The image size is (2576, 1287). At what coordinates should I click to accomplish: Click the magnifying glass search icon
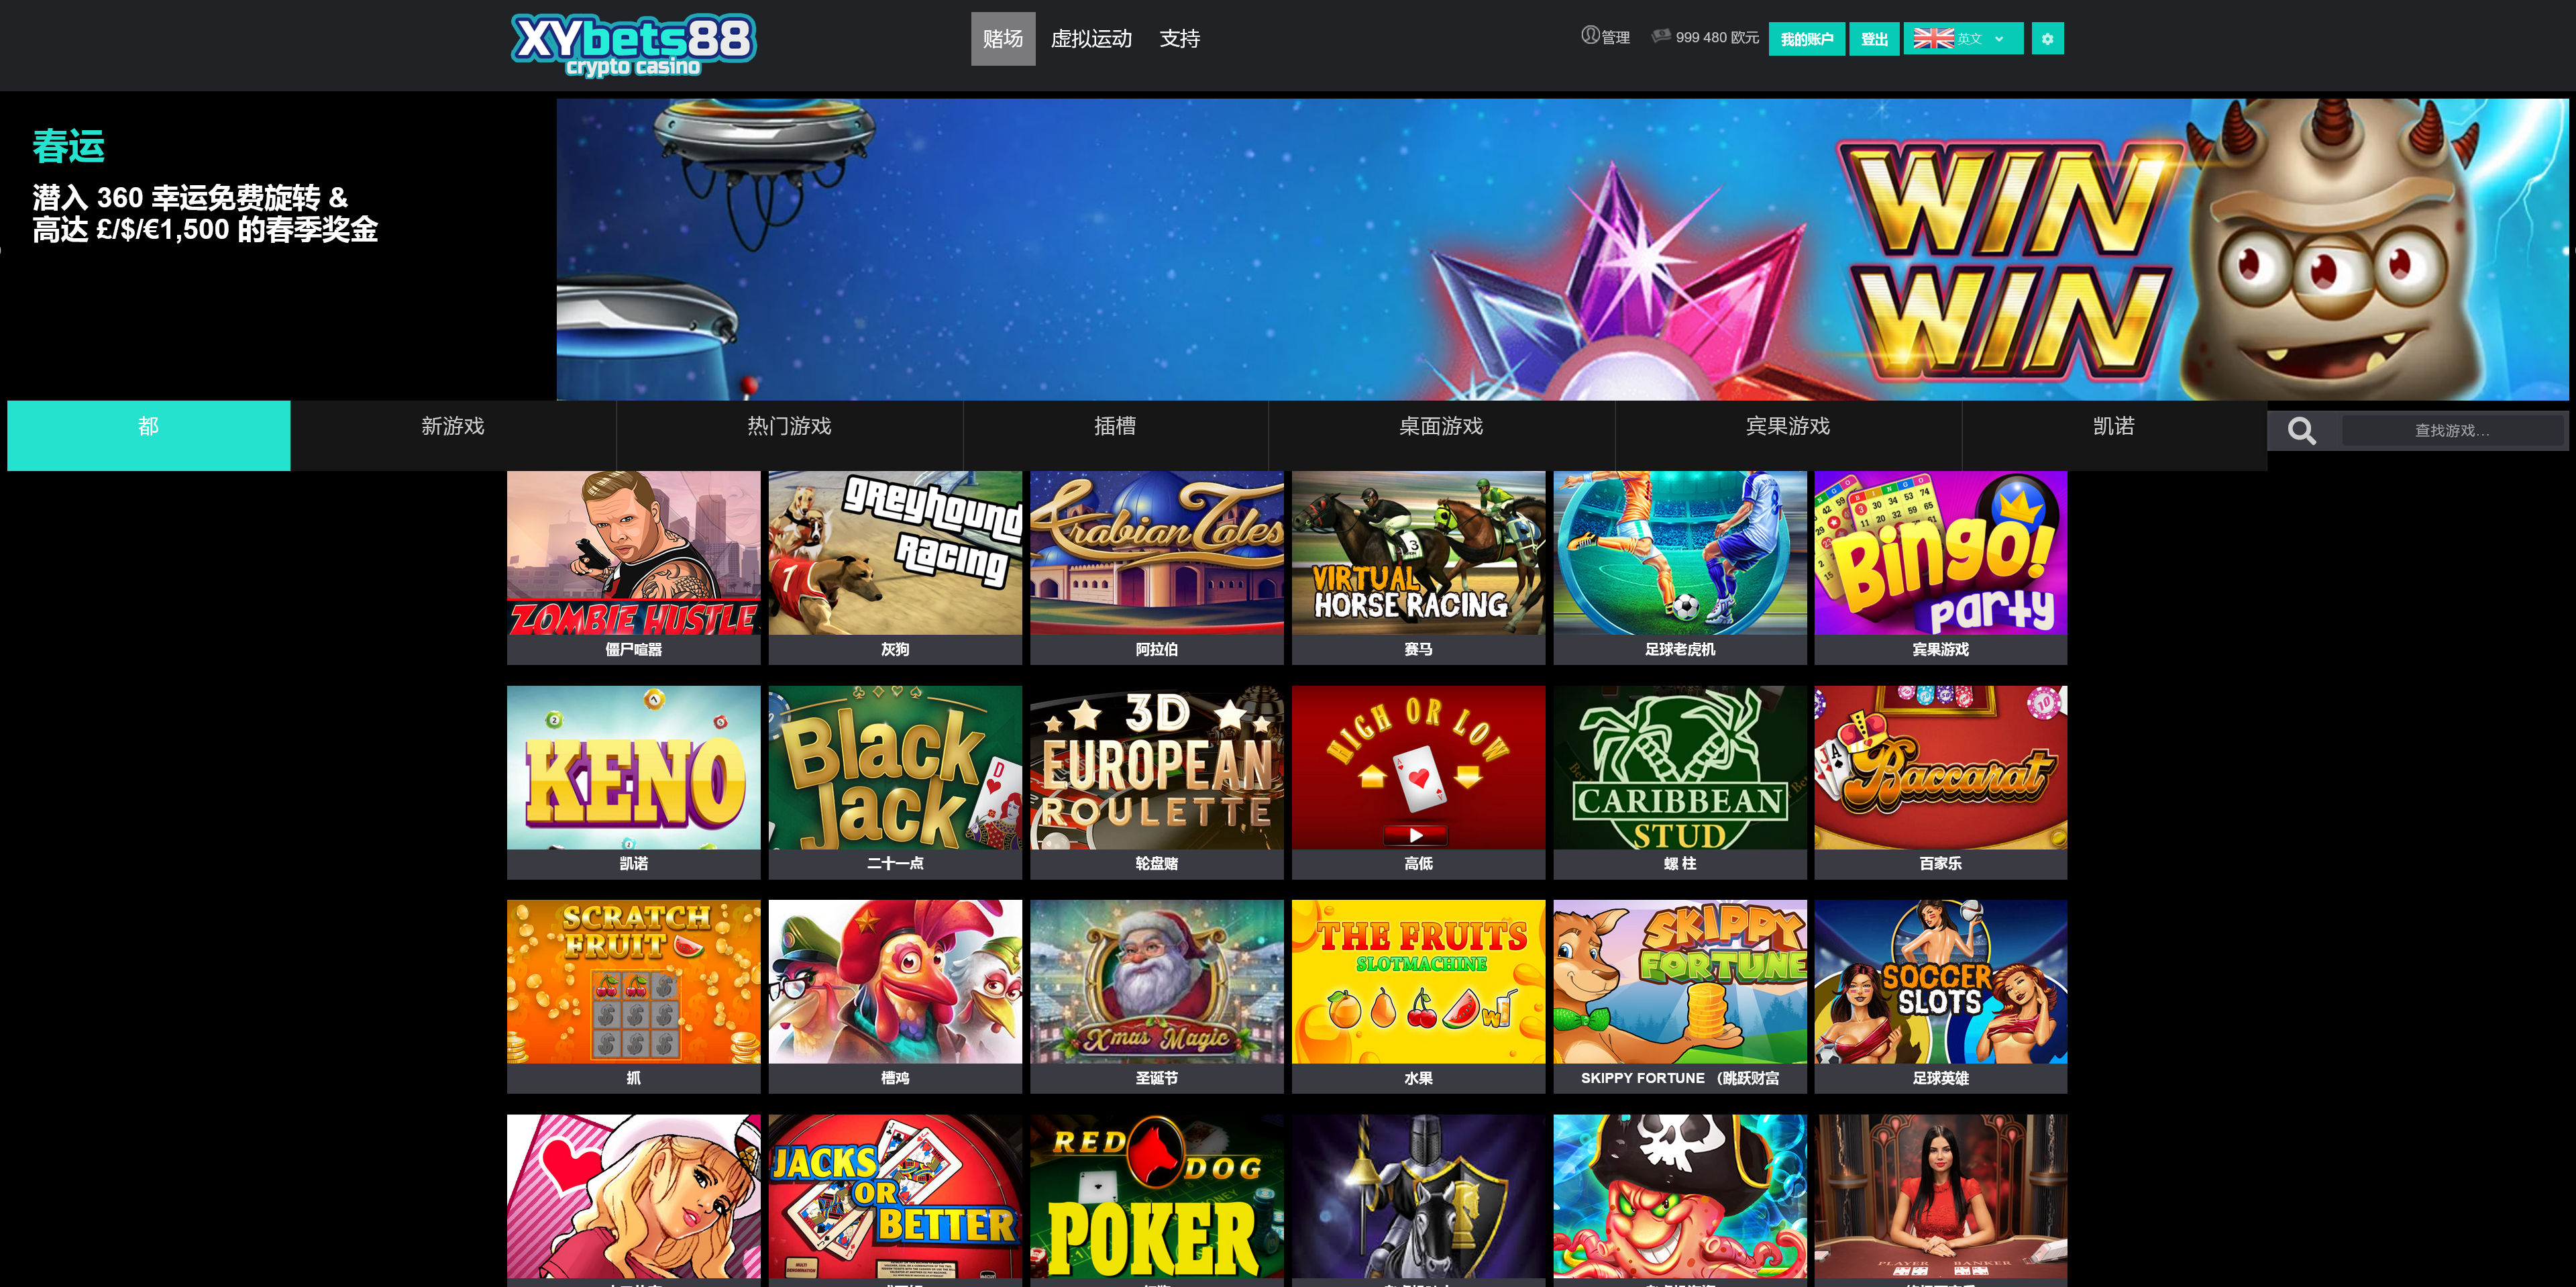pyautogui.click(x=2301, y=431)
